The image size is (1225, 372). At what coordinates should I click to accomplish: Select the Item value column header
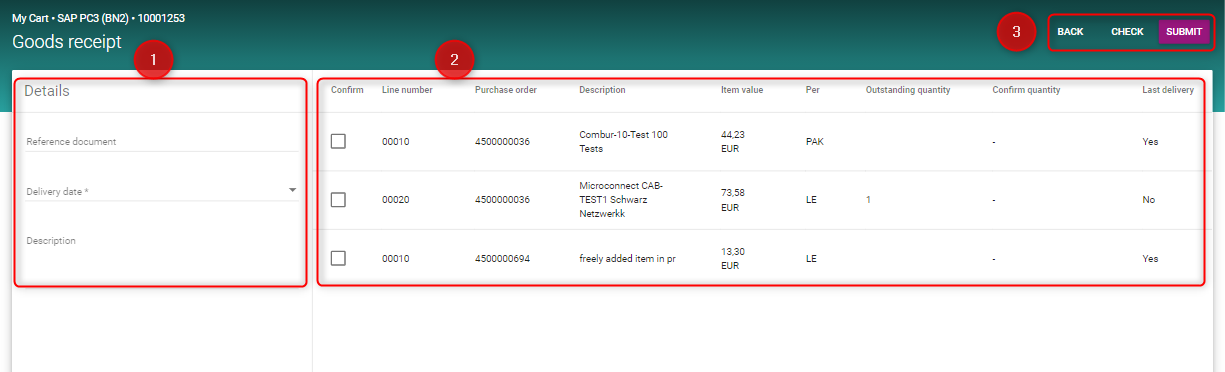(742, 90)
